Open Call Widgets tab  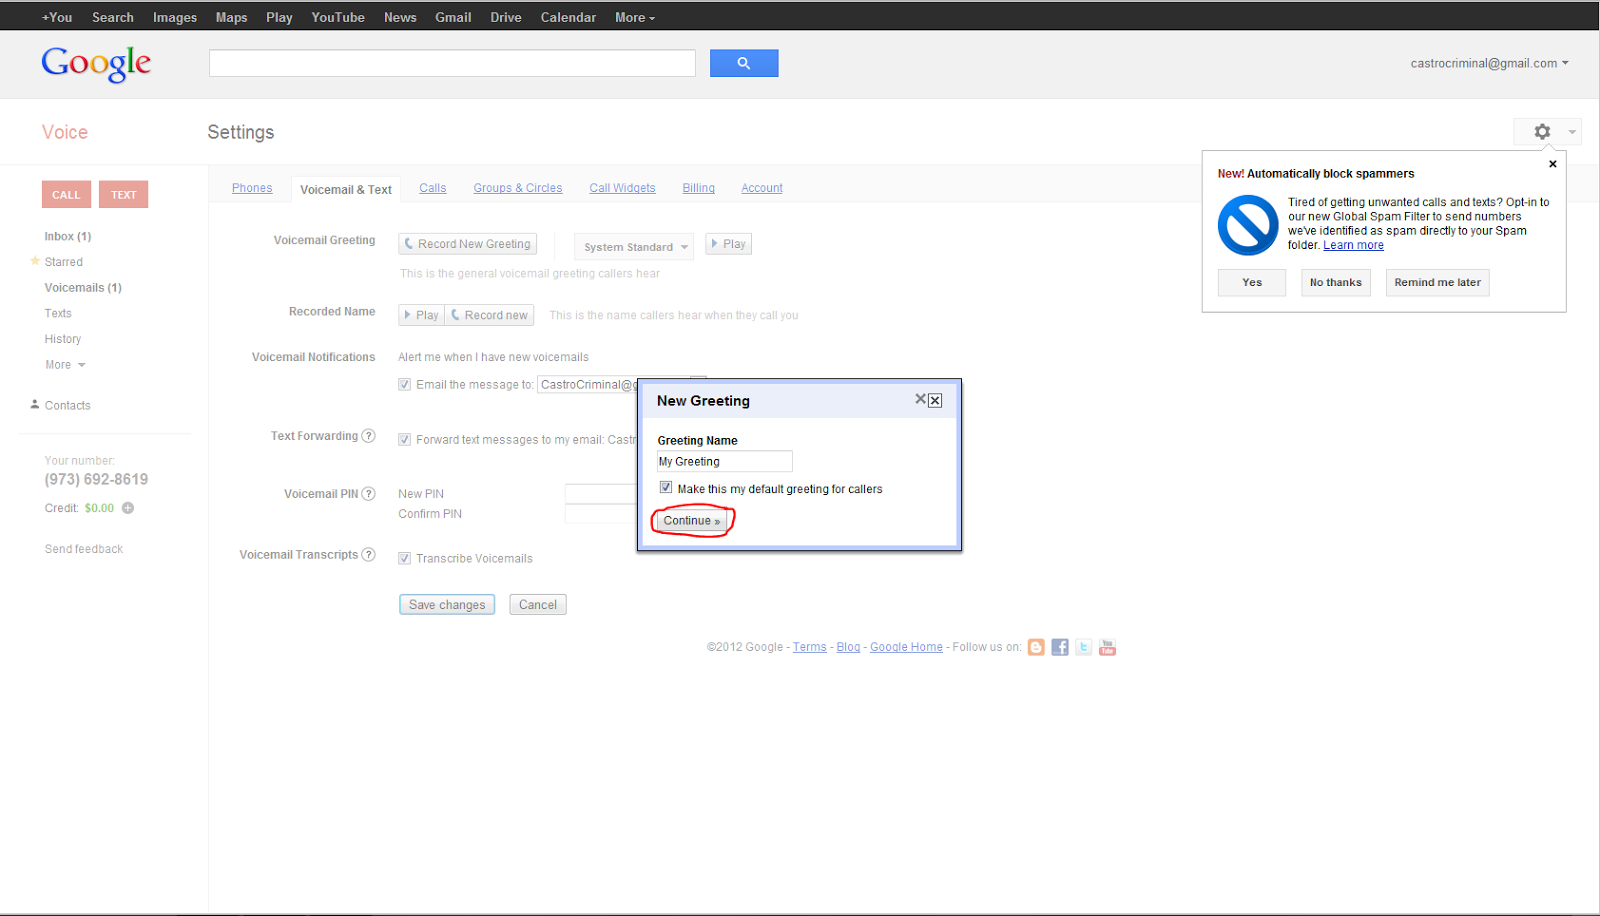pyautogui.click(x=622, y=188)
